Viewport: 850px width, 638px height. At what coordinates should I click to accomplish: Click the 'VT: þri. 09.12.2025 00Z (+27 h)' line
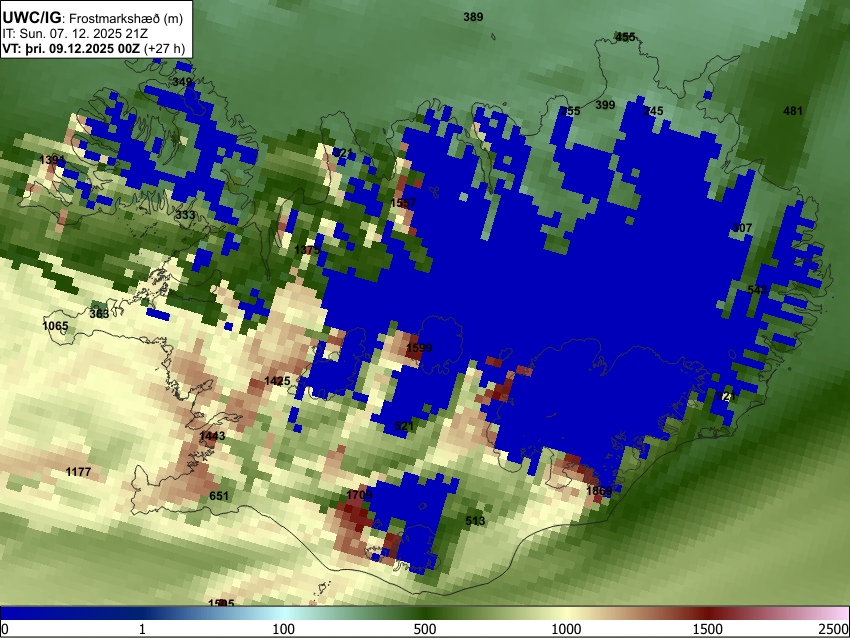[x=94, y=48]
